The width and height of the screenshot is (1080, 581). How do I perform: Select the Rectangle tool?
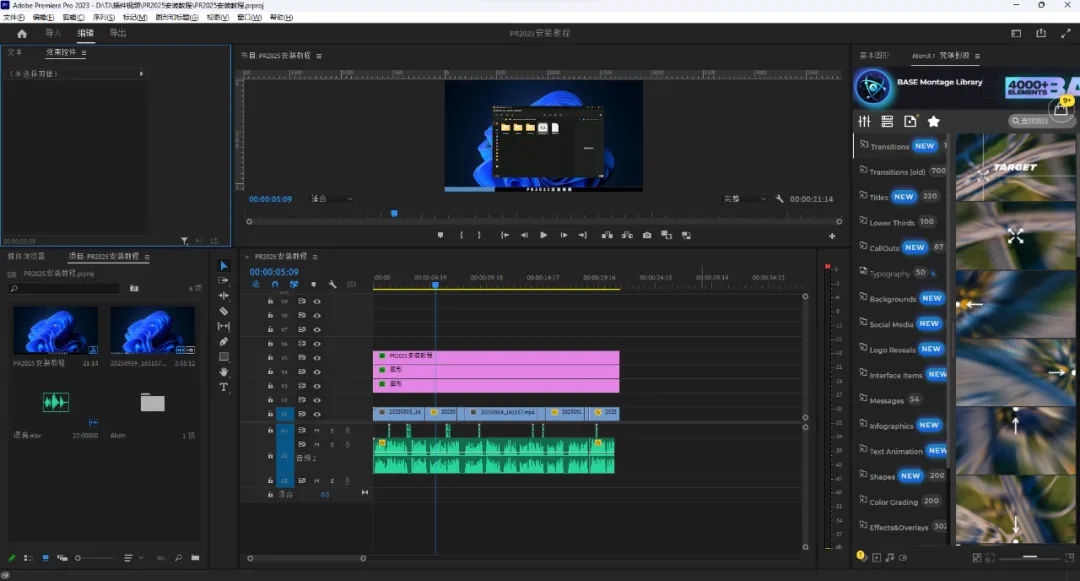point(223,357)
